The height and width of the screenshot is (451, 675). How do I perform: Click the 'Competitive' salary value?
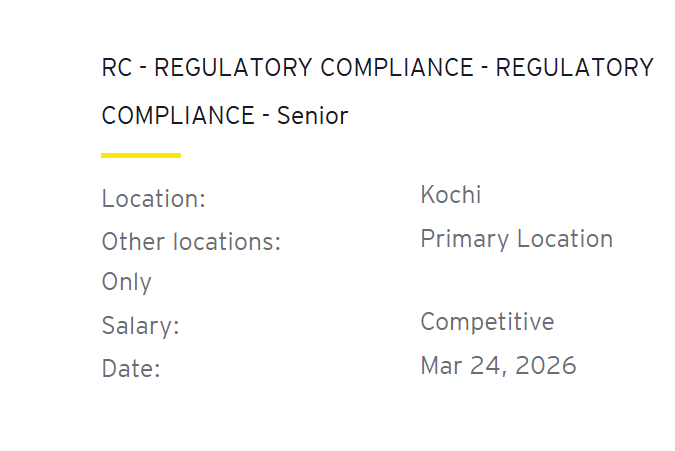click(x=487, y=322)
